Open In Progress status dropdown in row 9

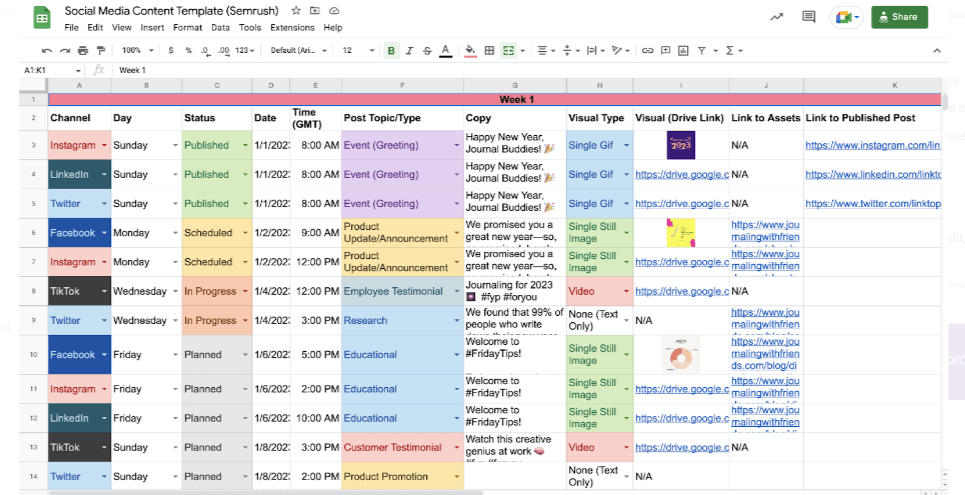point(245,321)
